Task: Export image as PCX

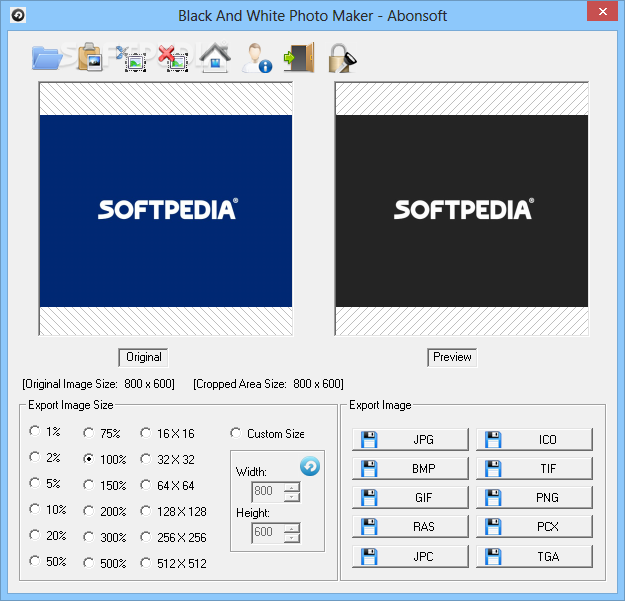Action: 534,527
